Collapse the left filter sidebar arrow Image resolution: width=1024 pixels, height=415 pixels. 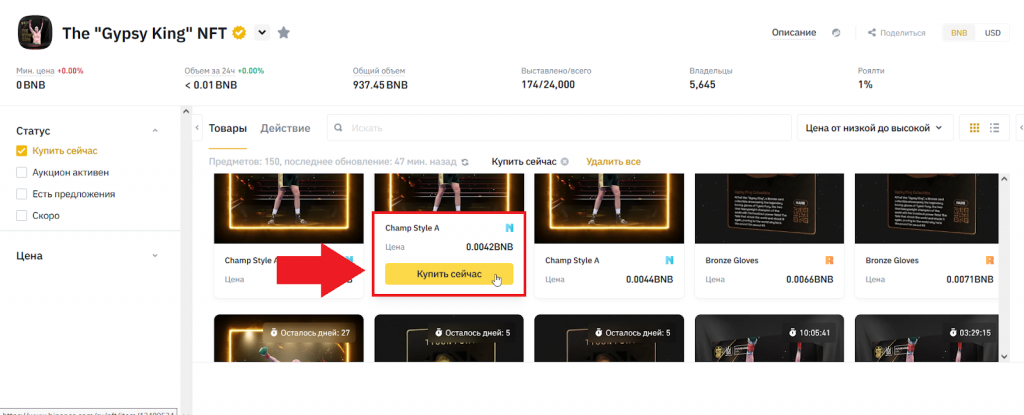tap(197, 128)
